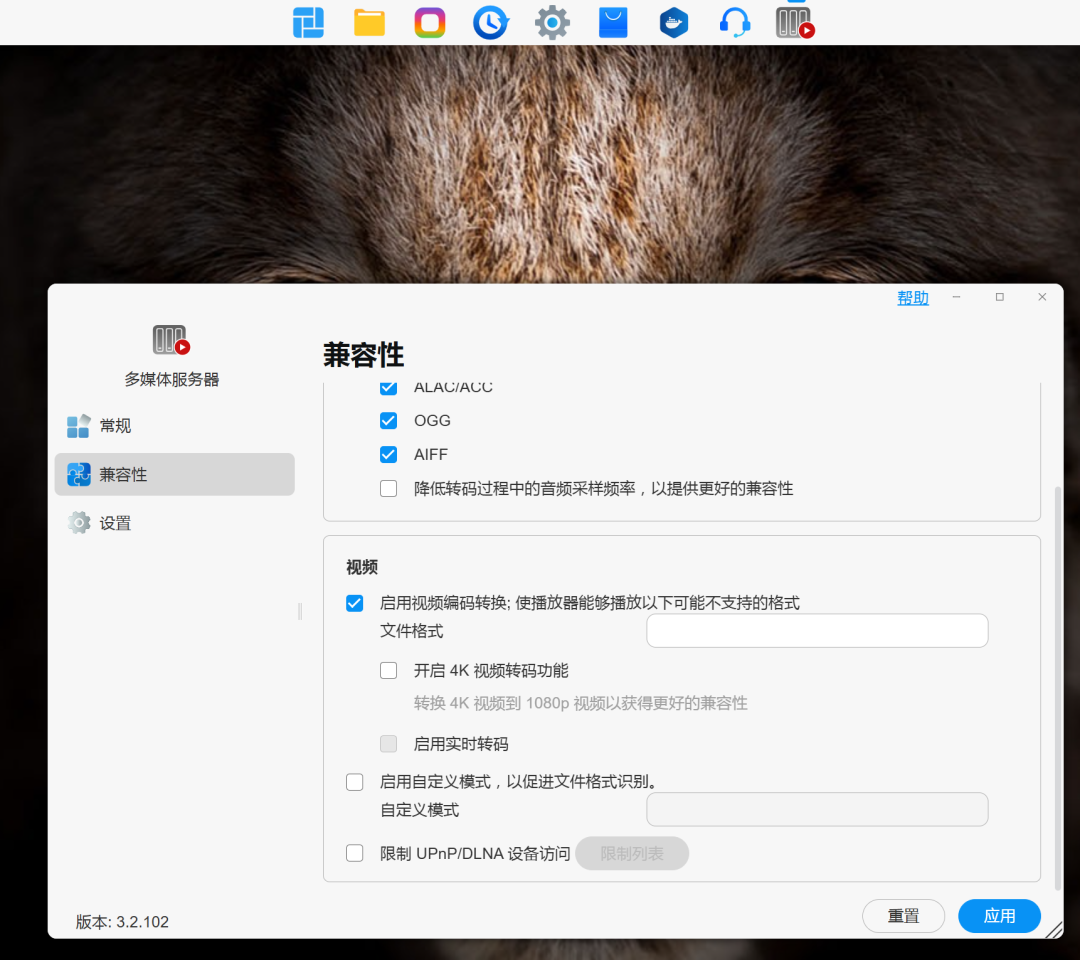Open the 帮助 link in title bar
The width and height of the screenshot is (1080, 960).
pyautogui.click(x=912, y=298)
